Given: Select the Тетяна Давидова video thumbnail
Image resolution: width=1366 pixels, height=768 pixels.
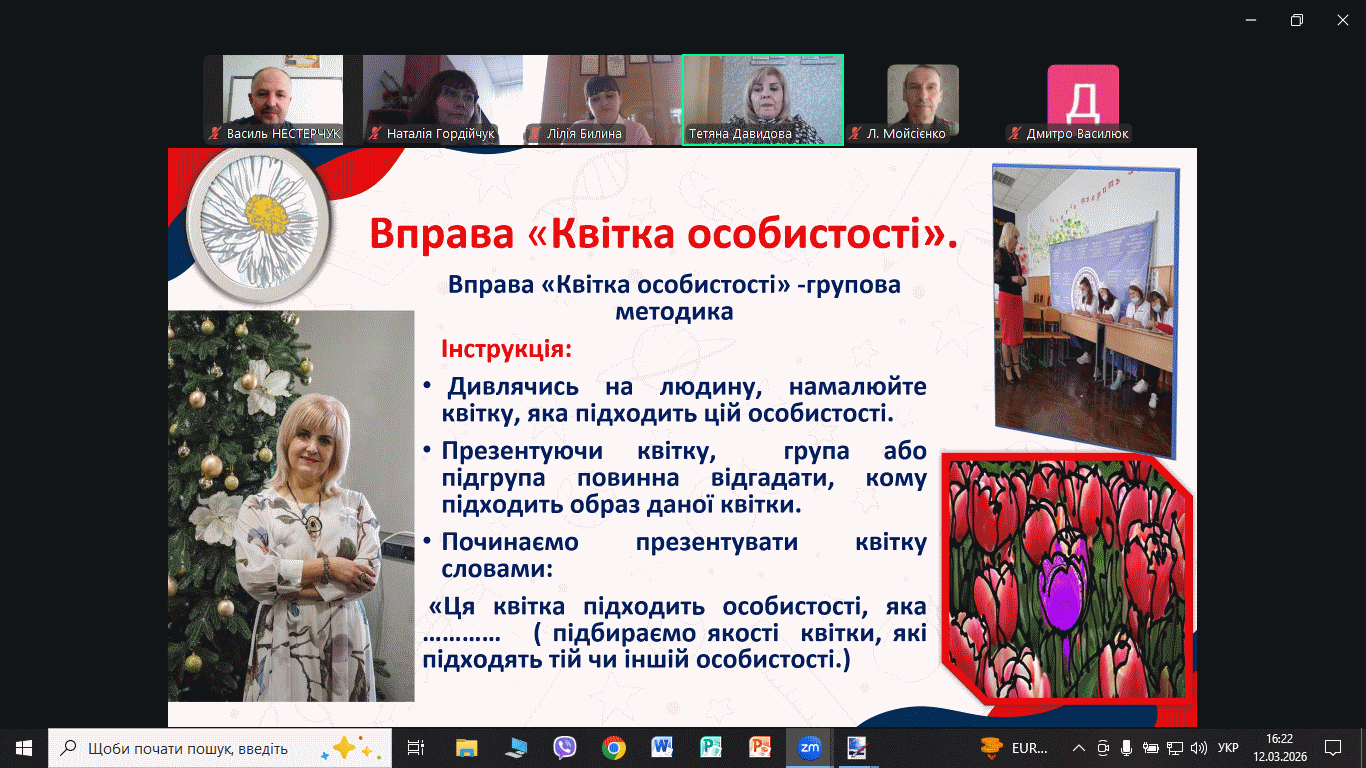Looking at the screenshot, I should click(762, 99).
